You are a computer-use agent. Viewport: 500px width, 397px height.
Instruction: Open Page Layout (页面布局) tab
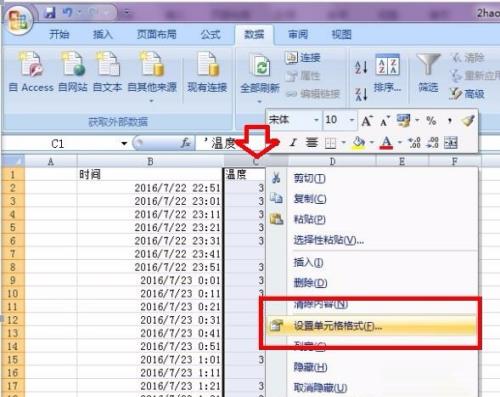pyautogui.click(x=156, y=34)
